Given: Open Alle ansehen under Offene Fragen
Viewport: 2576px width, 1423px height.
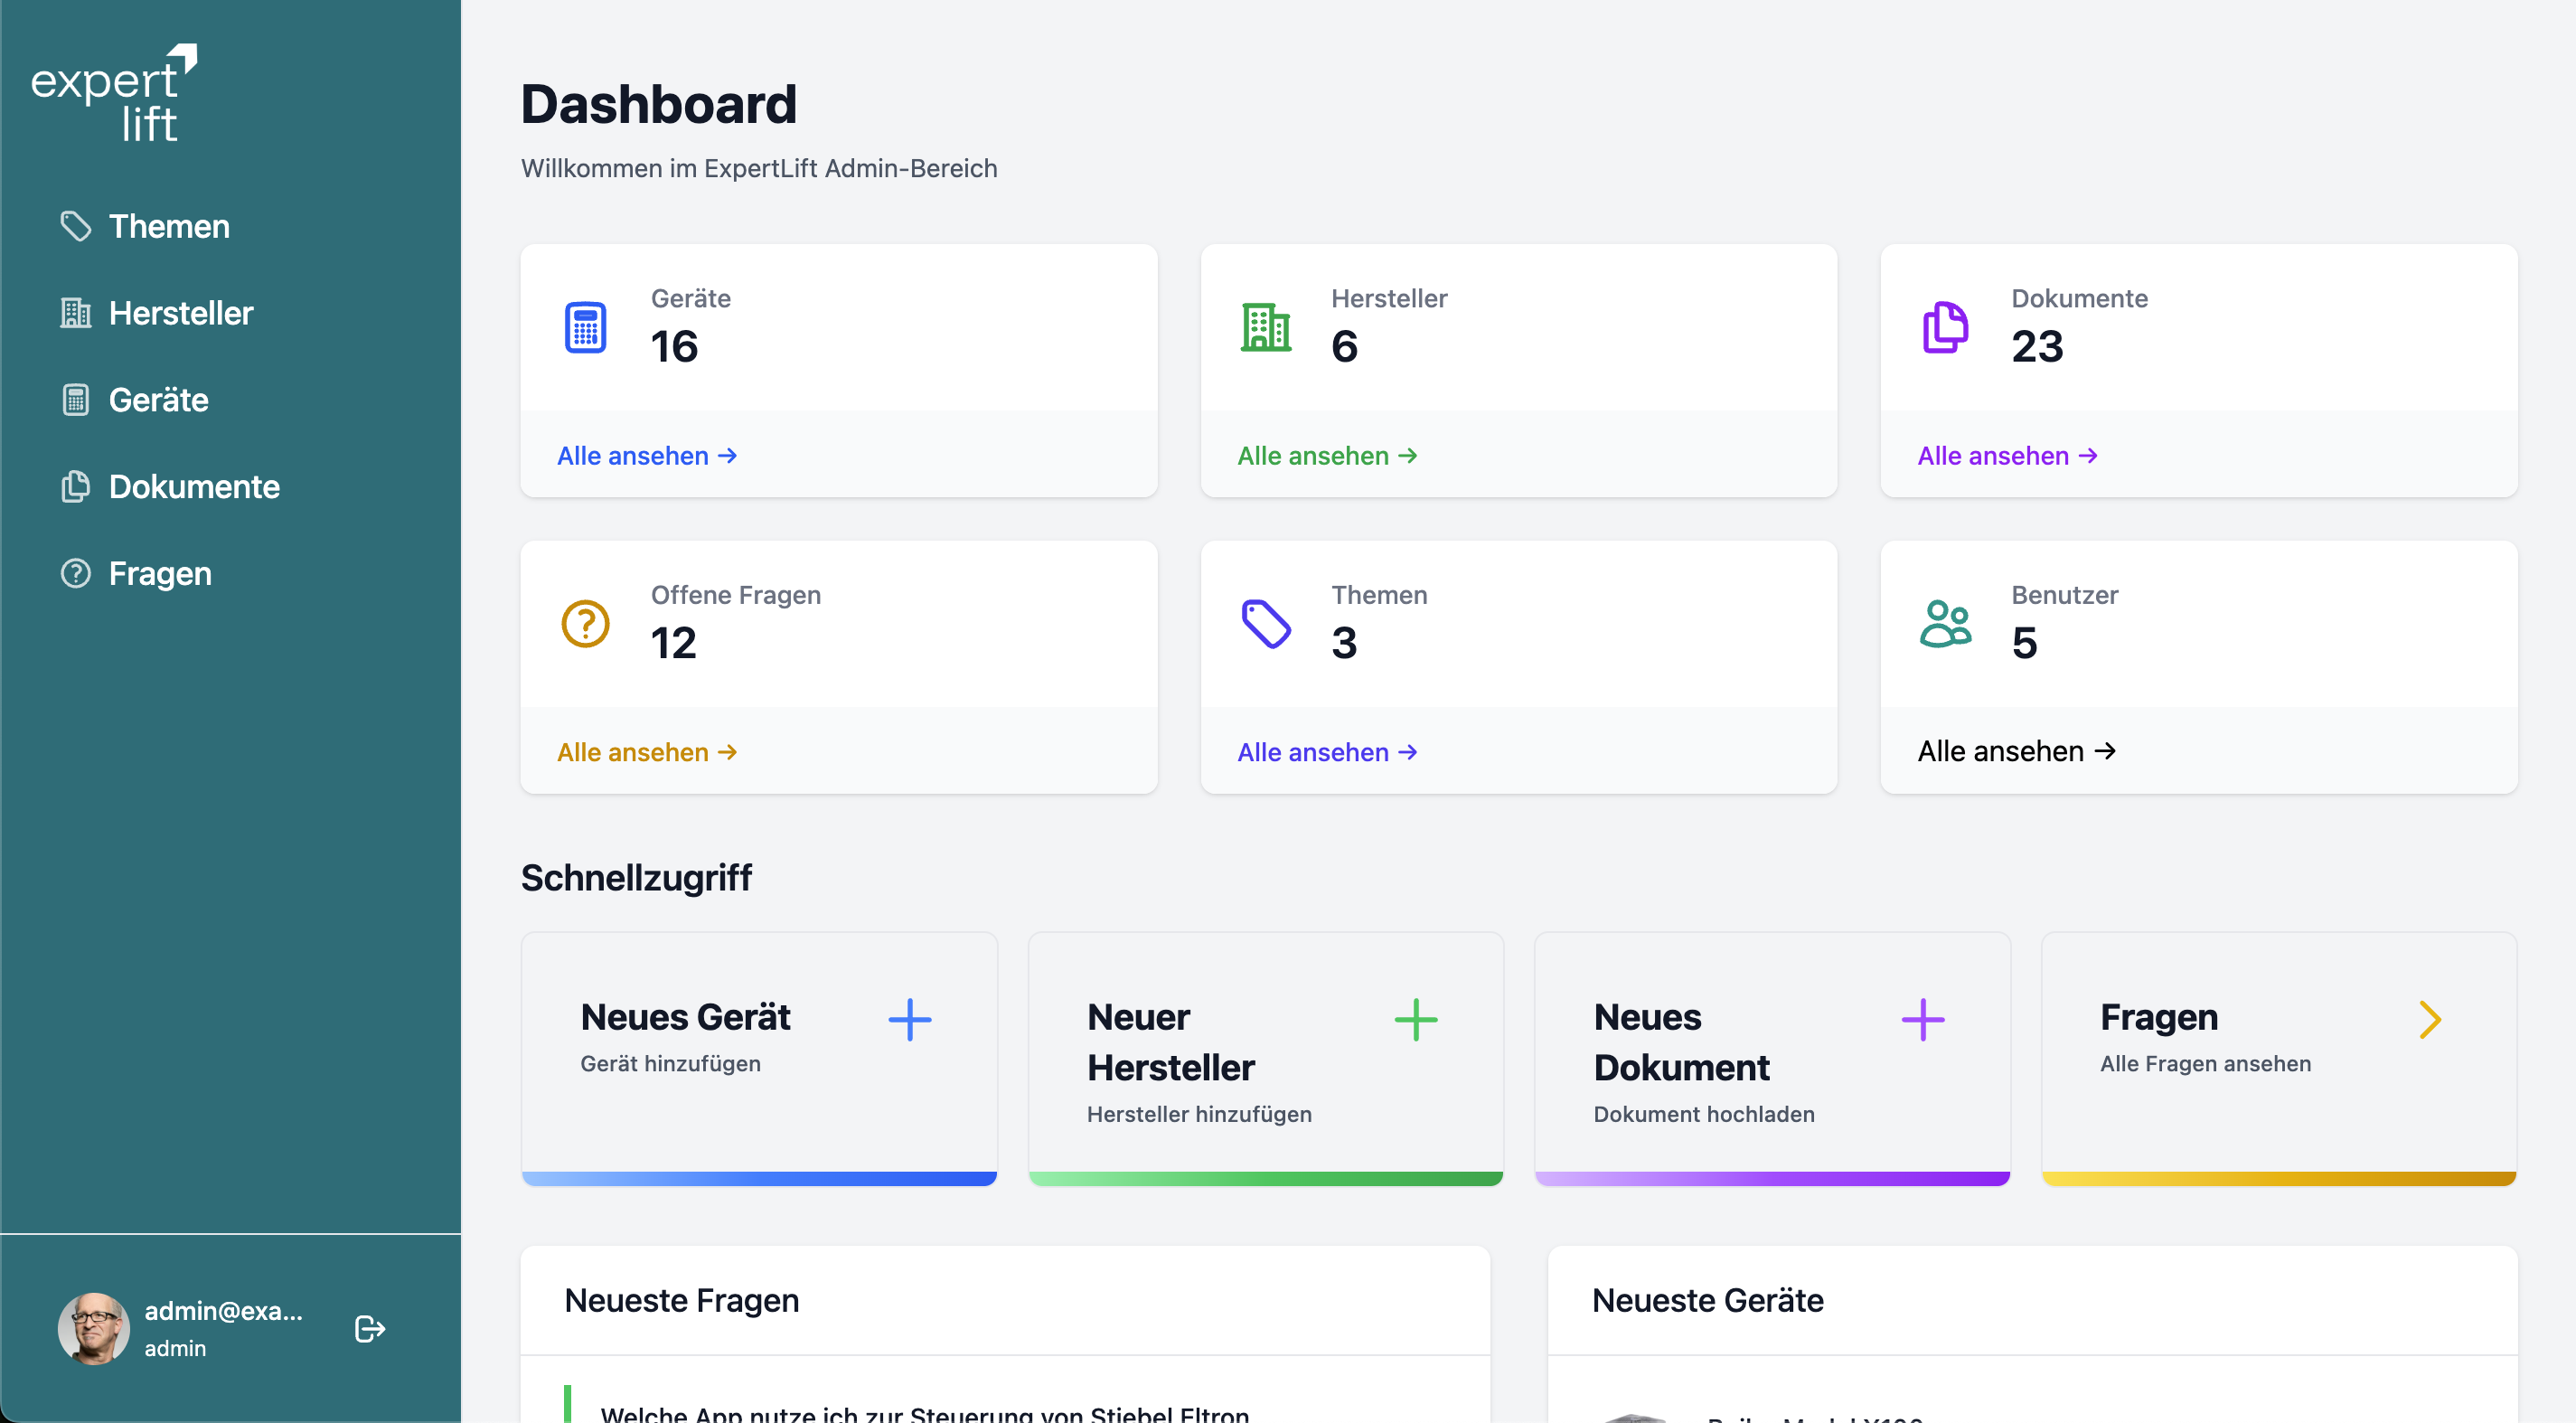Looking at the screenshot, I should (647, 751).
